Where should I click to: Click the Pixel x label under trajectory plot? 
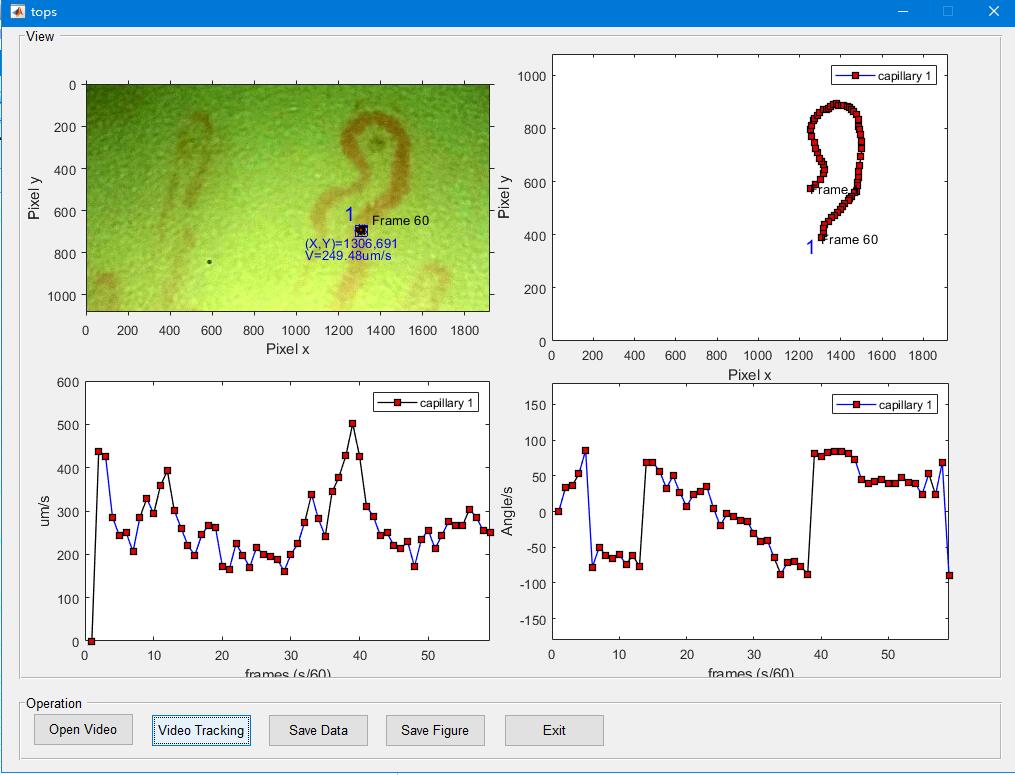(x=749, y=375)
